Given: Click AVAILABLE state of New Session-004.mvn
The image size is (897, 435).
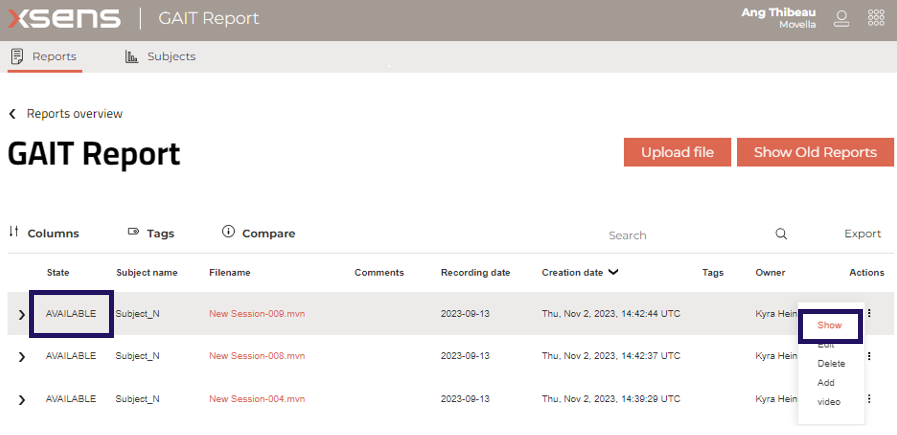Looking at the screenshot, I should point(71,399).
